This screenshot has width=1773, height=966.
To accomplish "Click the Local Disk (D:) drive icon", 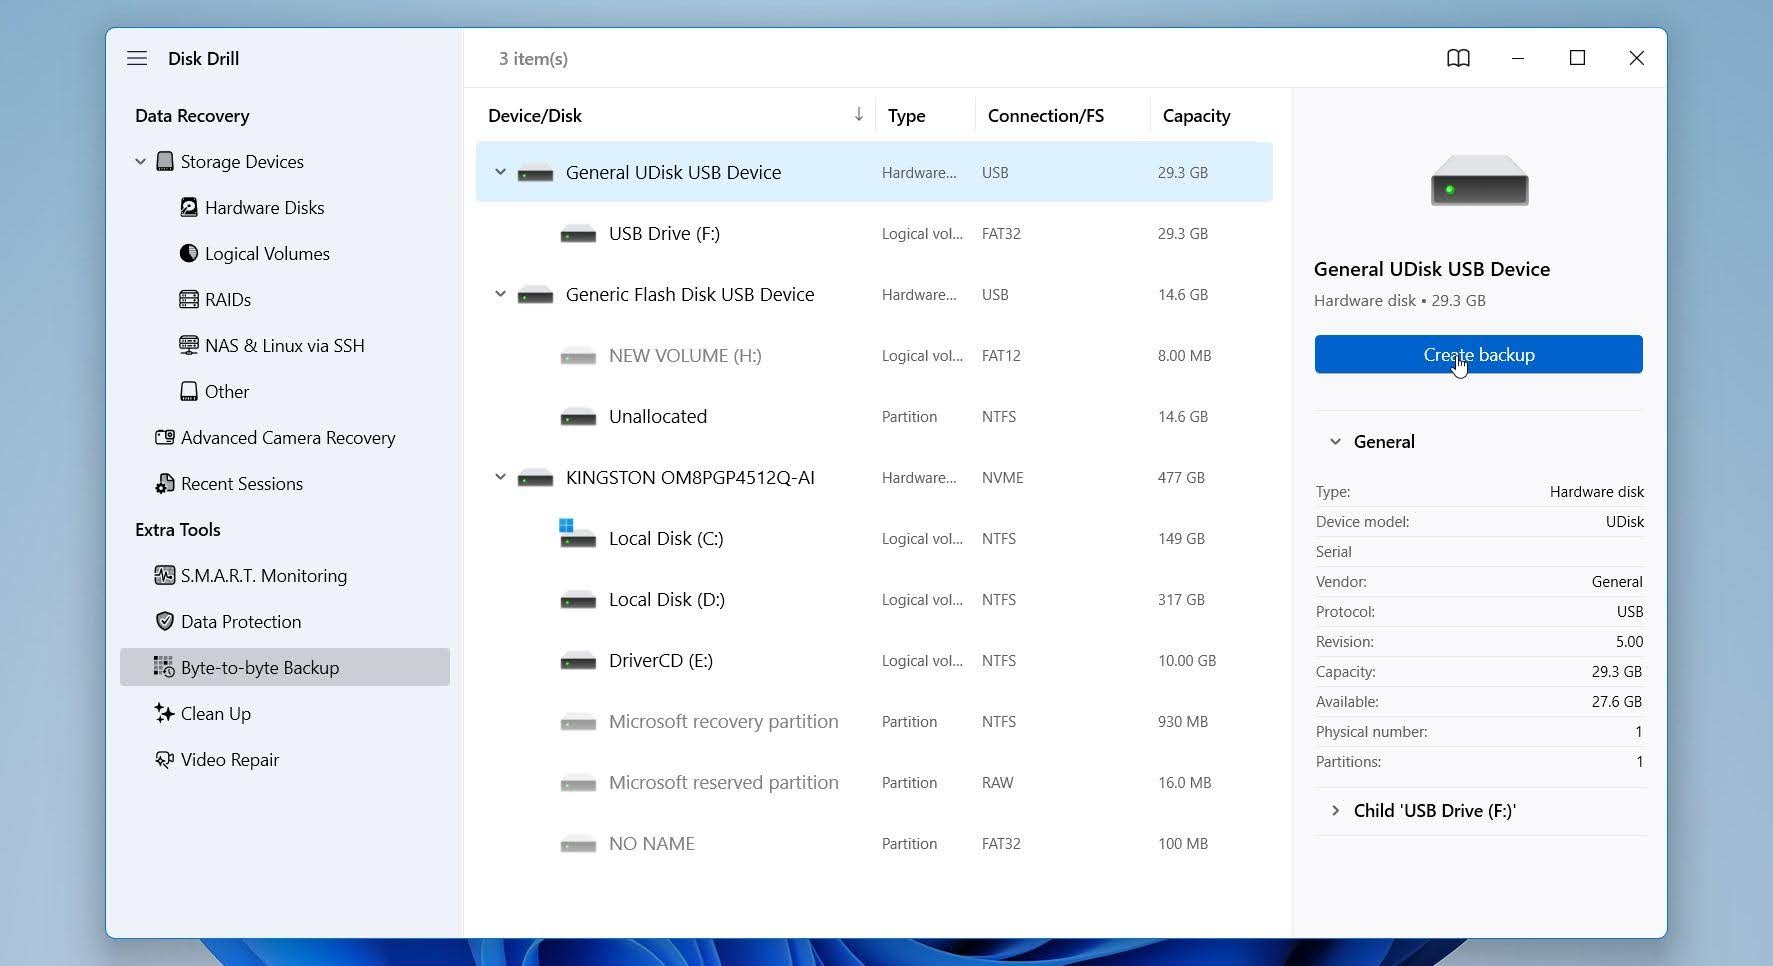I will (x=578, y=600).
